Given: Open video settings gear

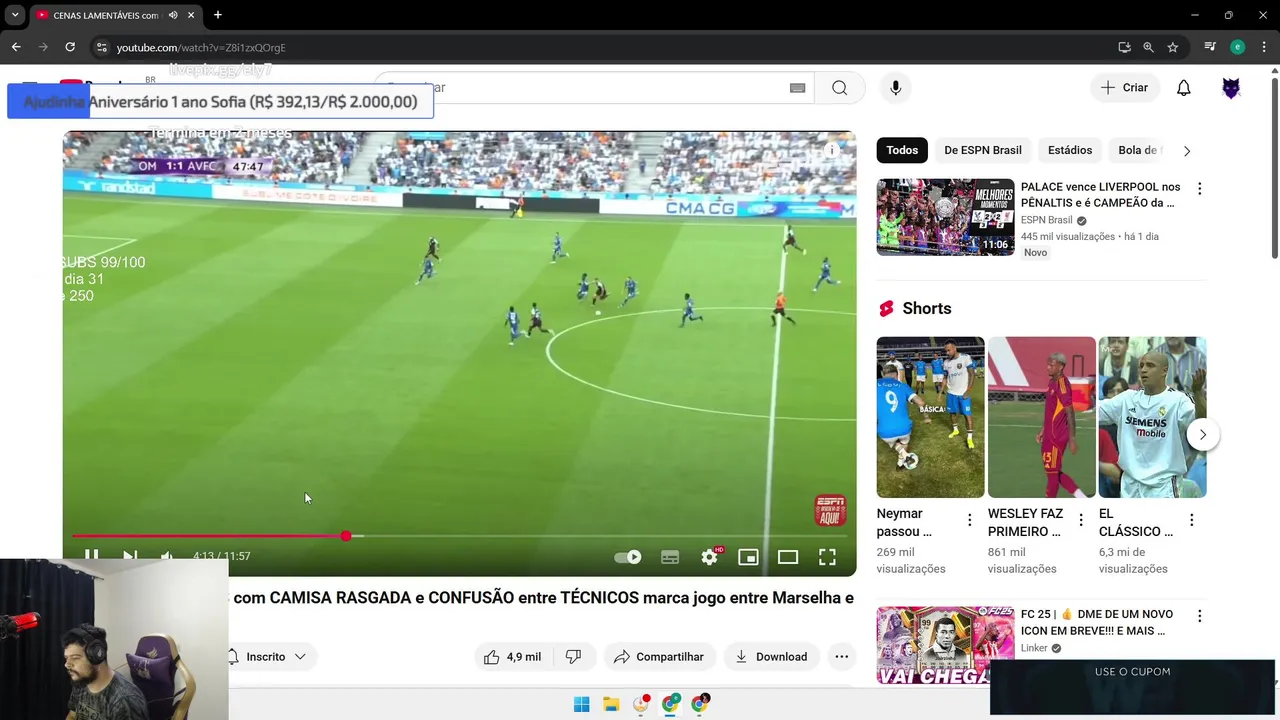Looking at the screenshot, I should pyautogui.click(x=709, y=557).
